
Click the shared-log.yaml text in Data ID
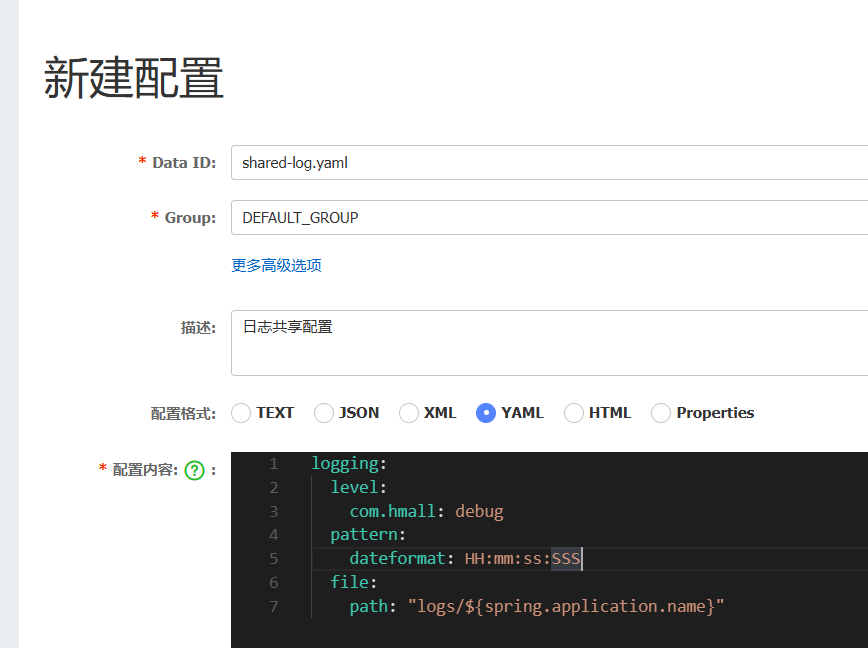click(x=292, y=162)
